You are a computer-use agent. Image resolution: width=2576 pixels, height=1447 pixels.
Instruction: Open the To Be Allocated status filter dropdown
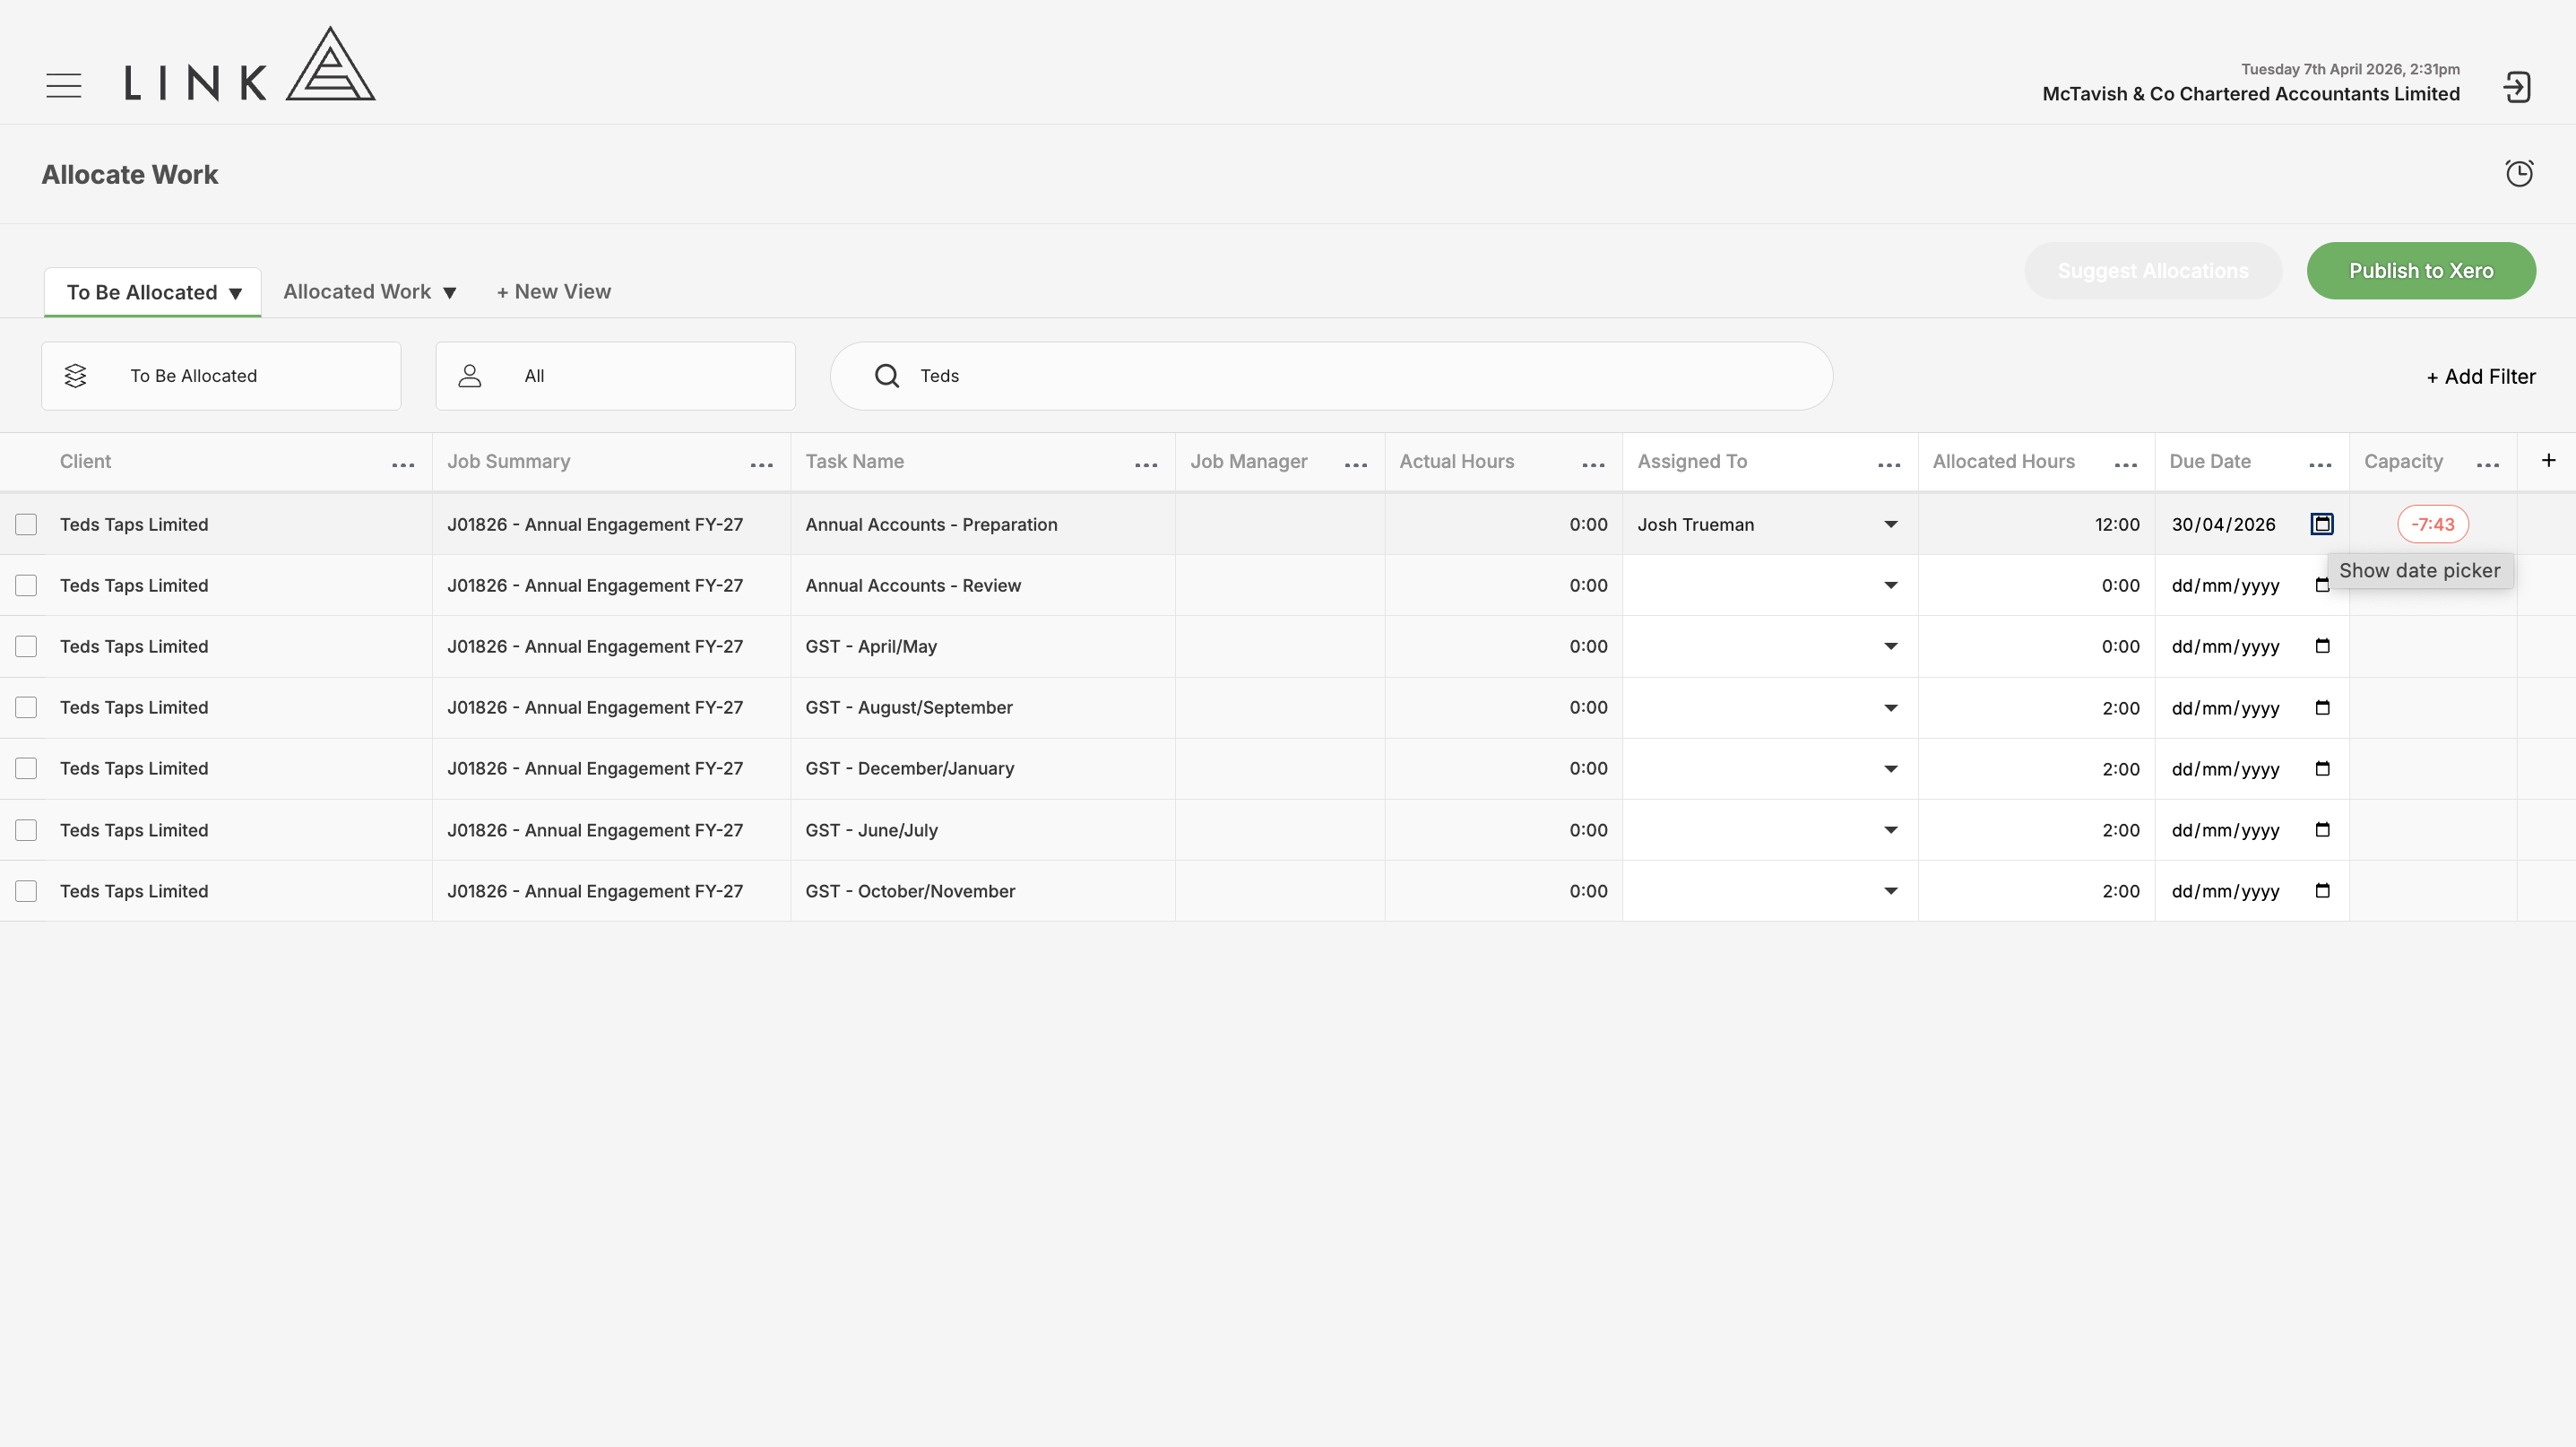tap(221, 376)
